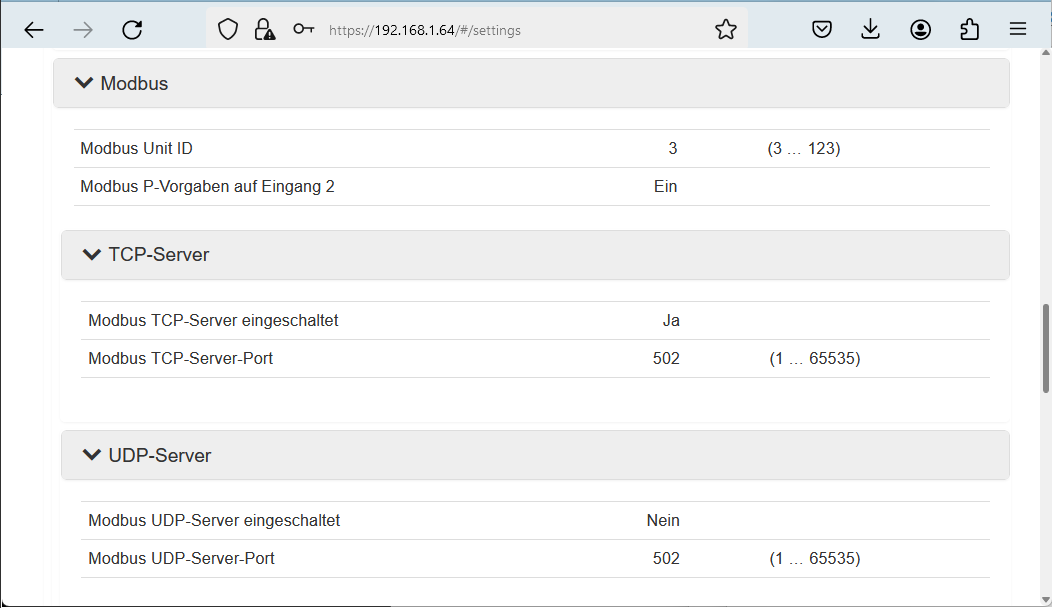Open the Firefox account menu
This screenshot has width=1052, height=608.
coord(920,30)
